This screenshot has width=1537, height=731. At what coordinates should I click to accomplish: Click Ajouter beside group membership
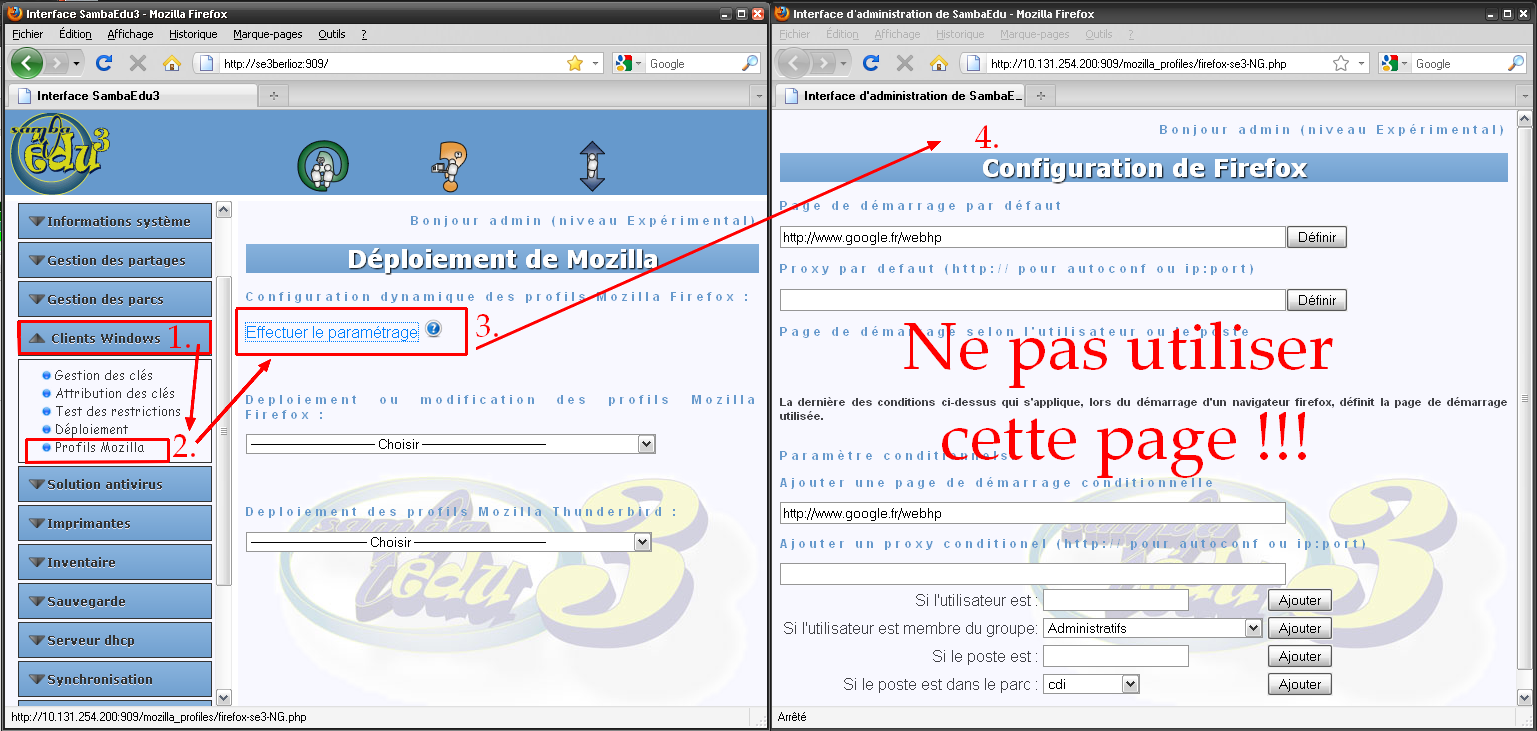click(1300, 628)
